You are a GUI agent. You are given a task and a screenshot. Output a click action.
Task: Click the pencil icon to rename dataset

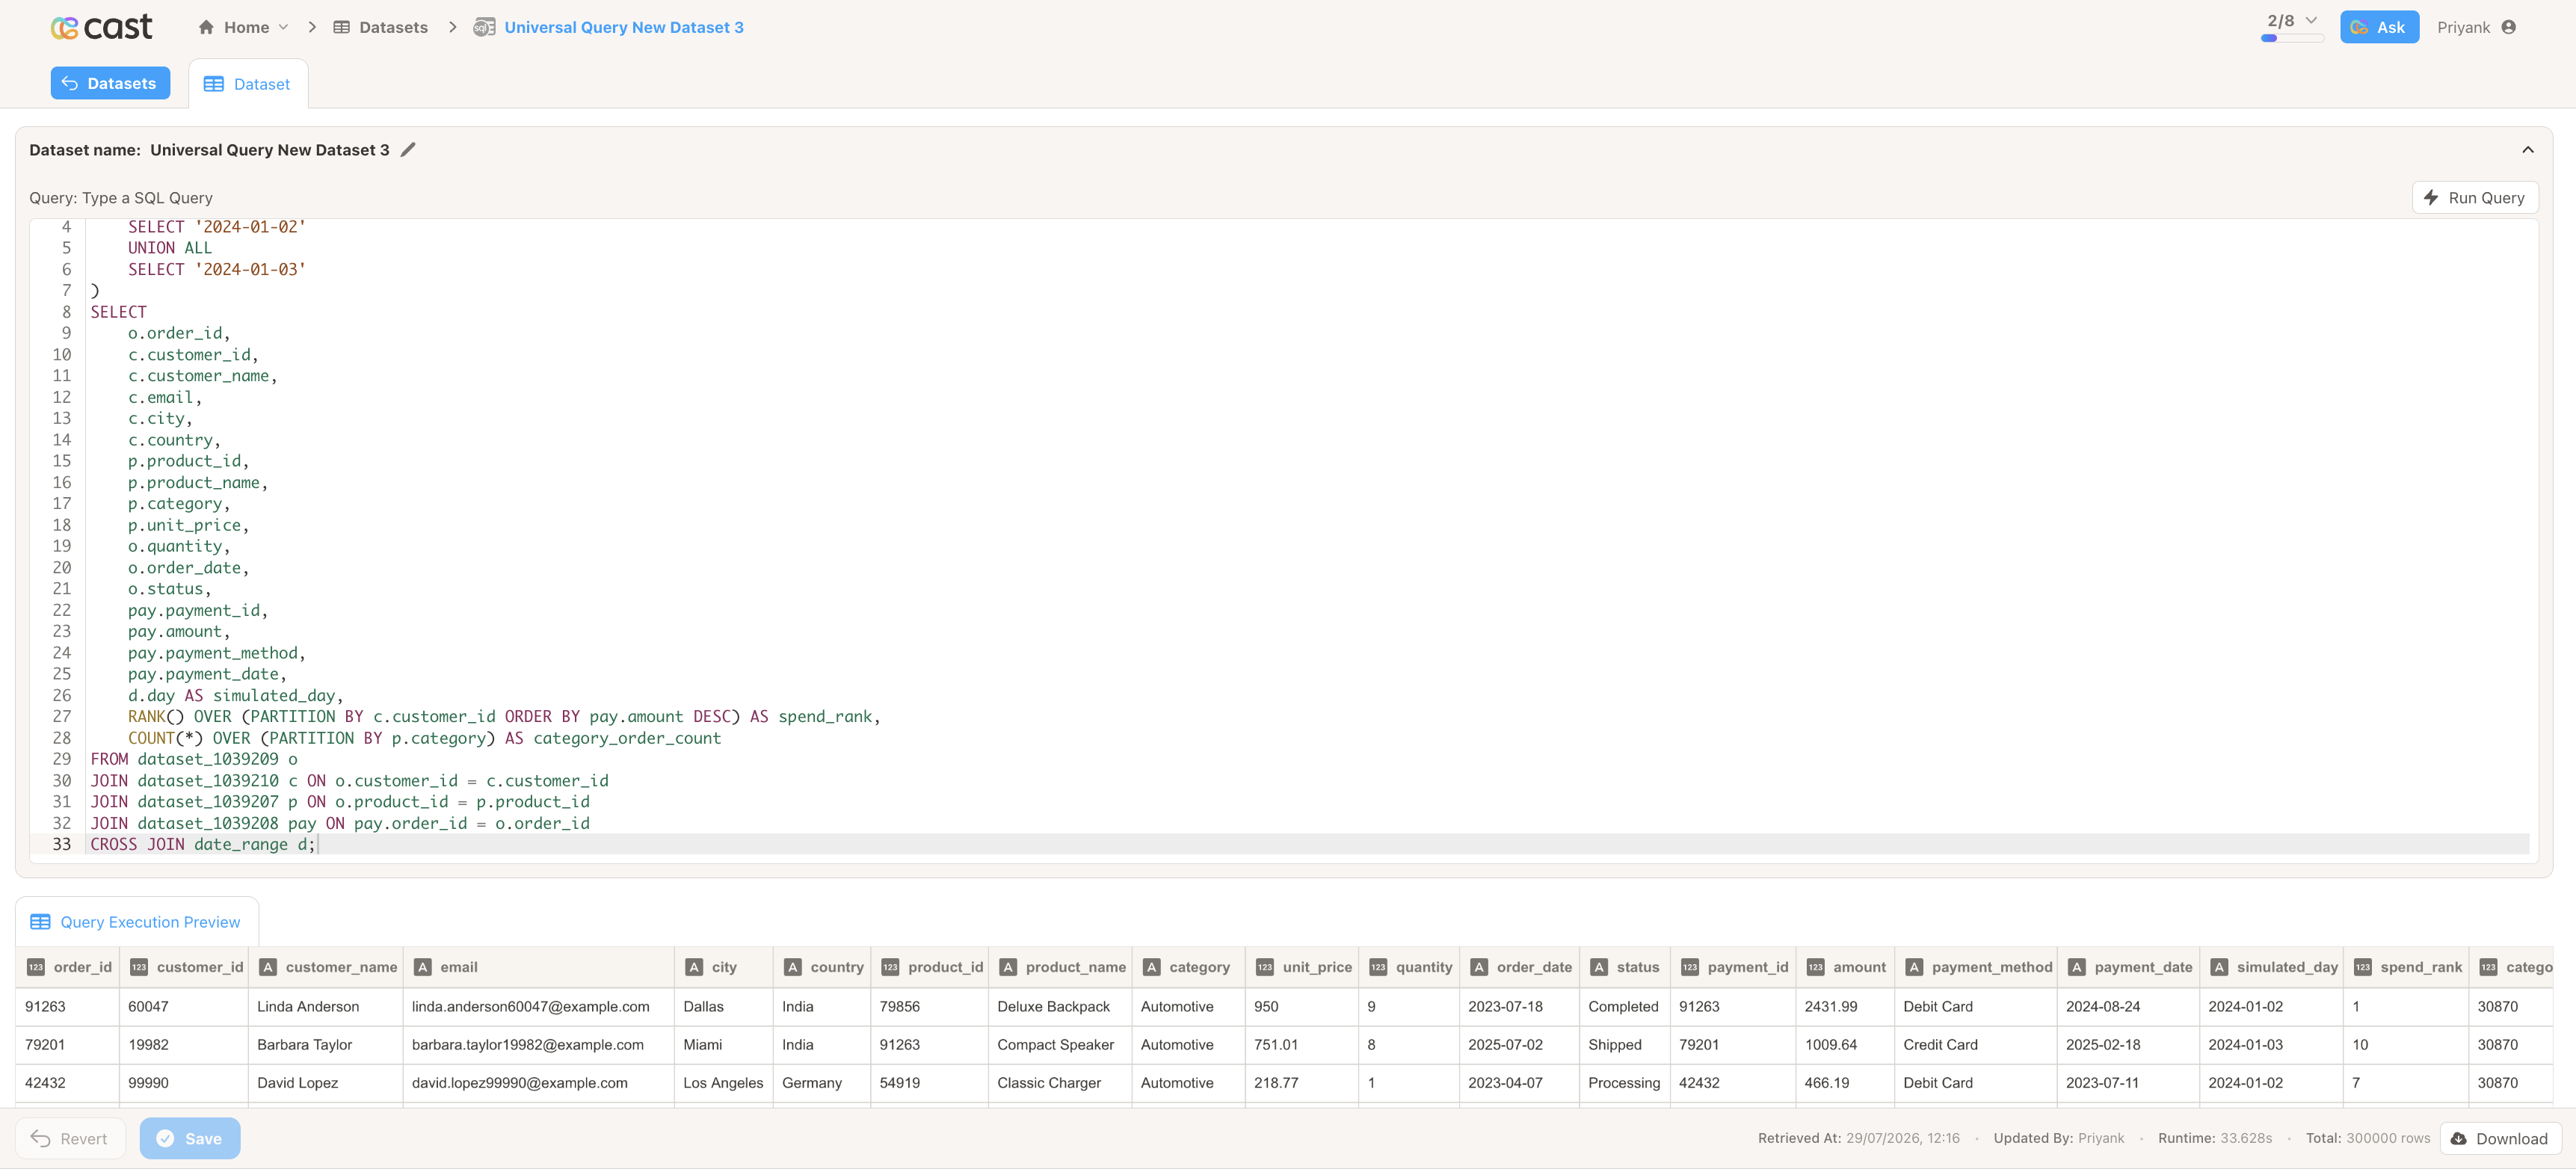pos(408,150)
